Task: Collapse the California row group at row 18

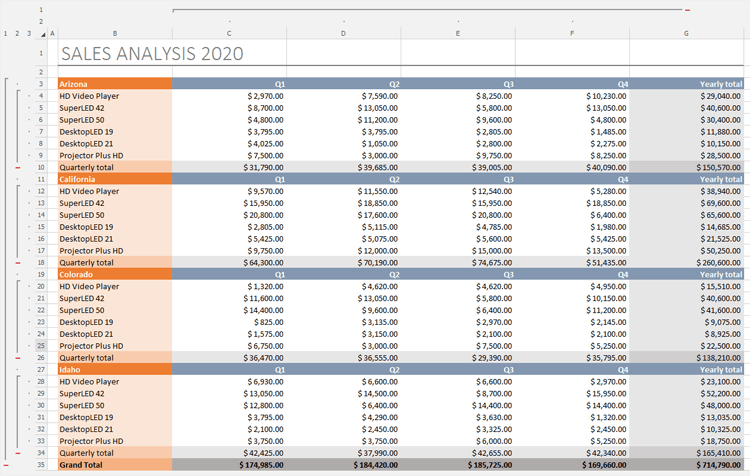Action: click(18, 262)
